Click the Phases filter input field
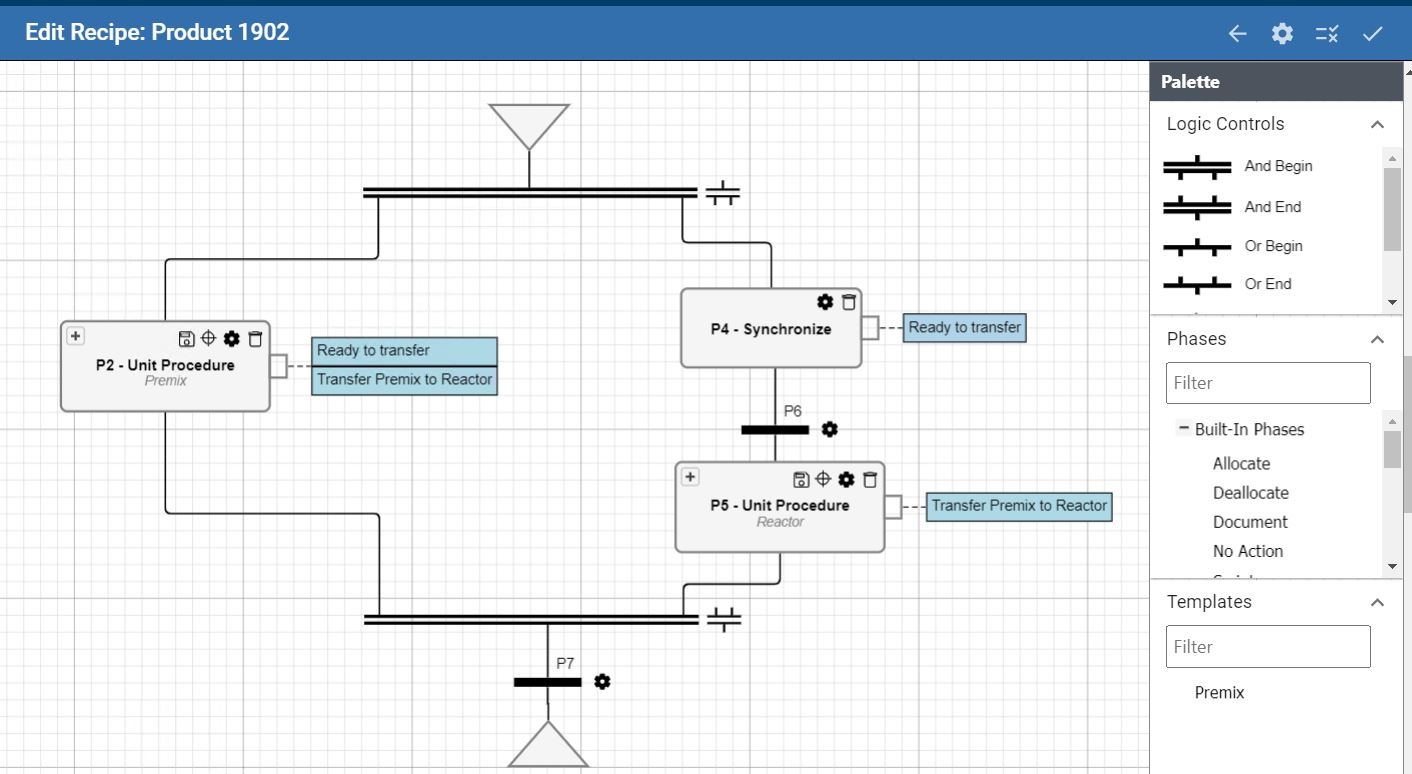1412x774 pixels. [x=1268, y=383]
